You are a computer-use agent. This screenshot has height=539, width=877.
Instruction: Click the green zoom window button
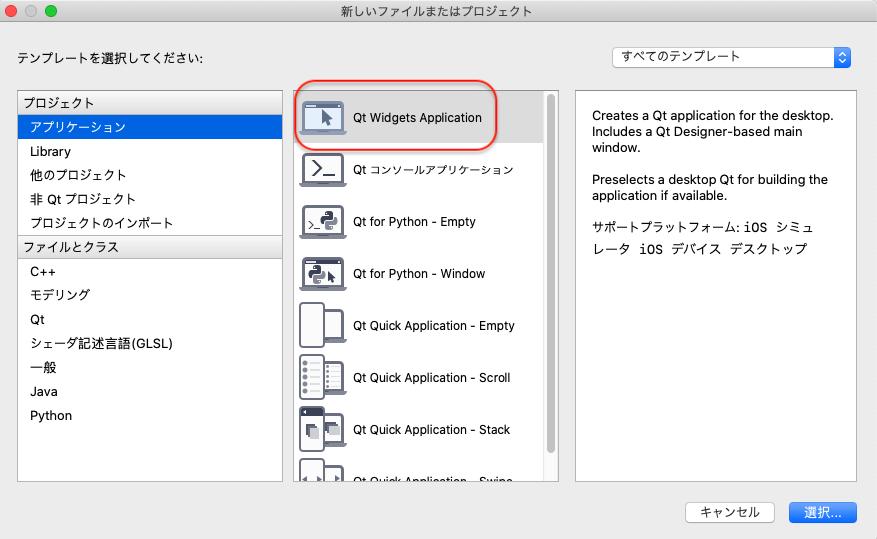pyautogui.click(x=51, y=11)
